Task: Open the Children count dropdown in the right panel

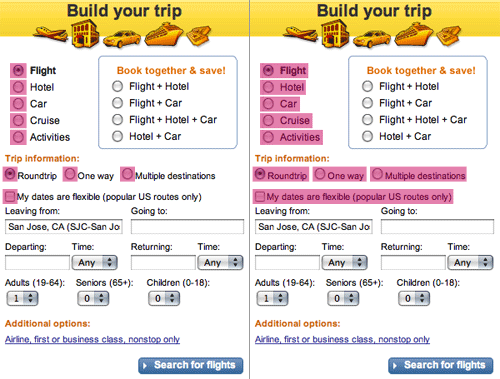Action: pyautogui.click(x=414, y=298)
